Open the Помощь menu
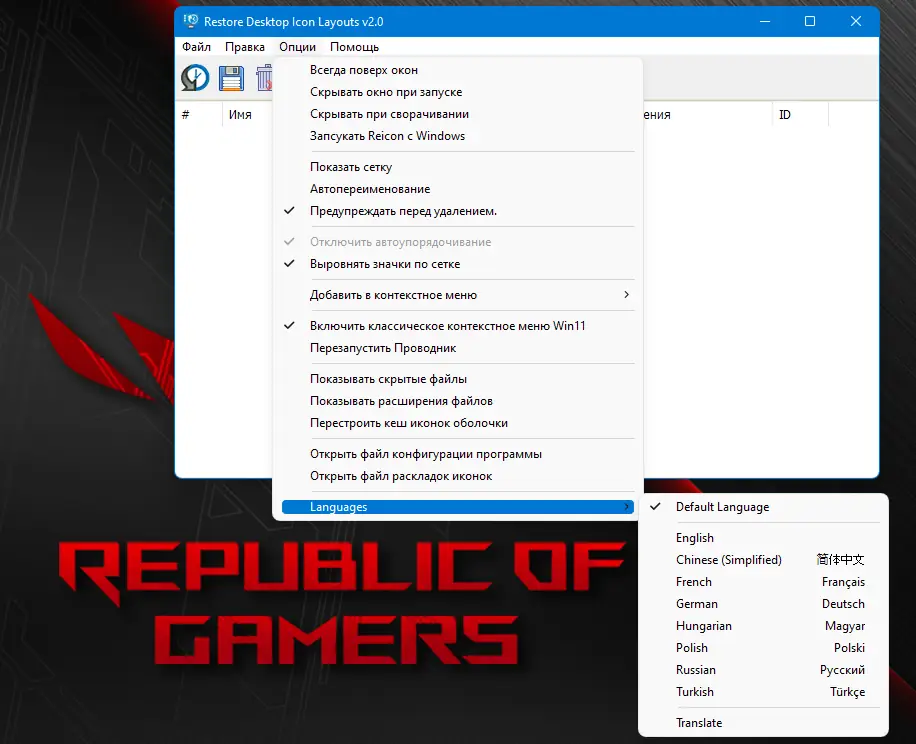This screenshot has width=916, height=744. click(354, 47)
